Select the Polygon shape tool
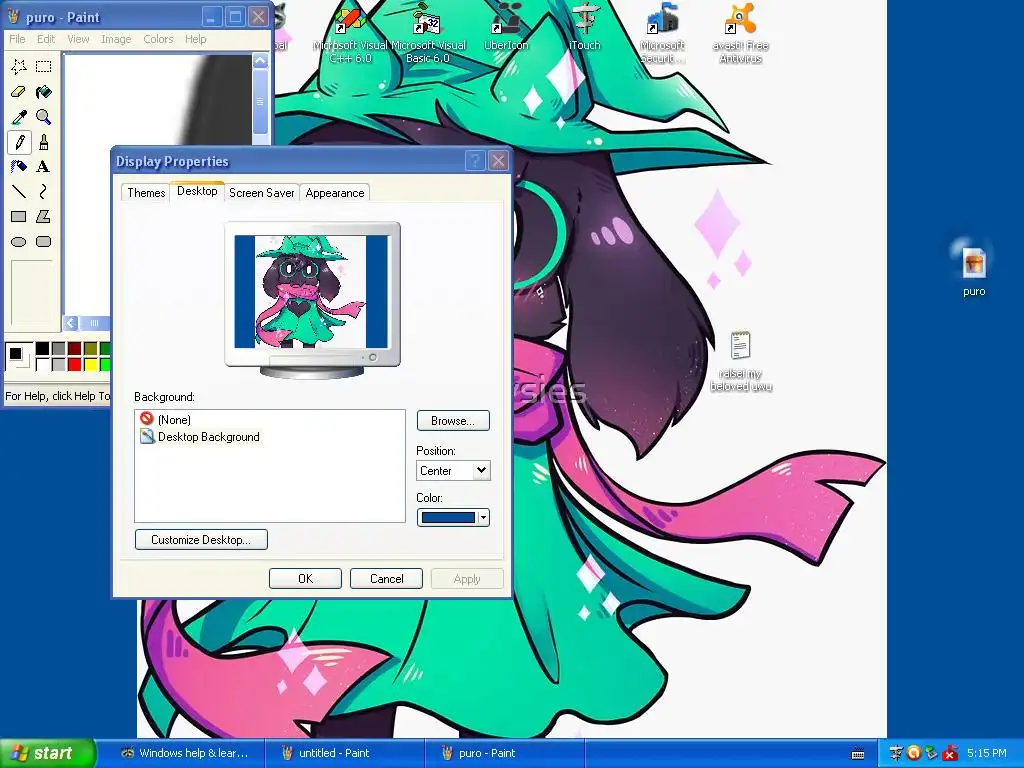 (x=43, y=216)
